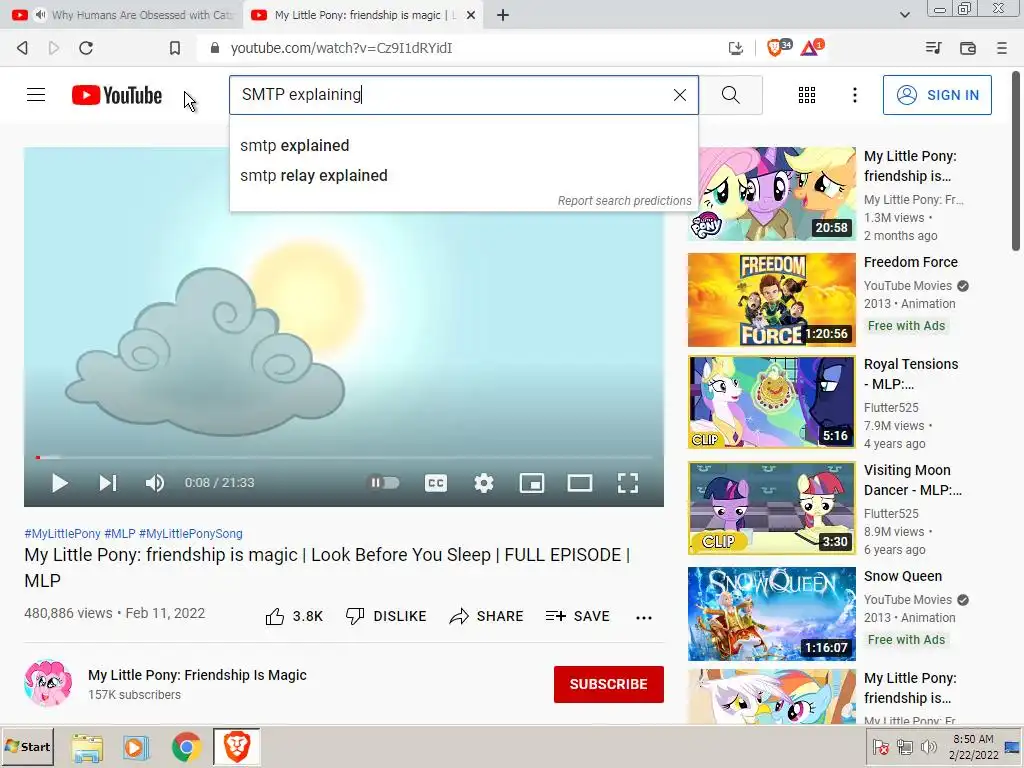
Task: Open a new browser tab
Action: point(502,15)
